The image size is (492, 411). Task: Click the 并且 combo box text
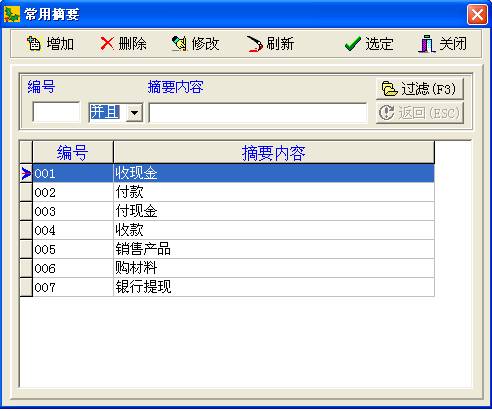[x=105, y=112]
